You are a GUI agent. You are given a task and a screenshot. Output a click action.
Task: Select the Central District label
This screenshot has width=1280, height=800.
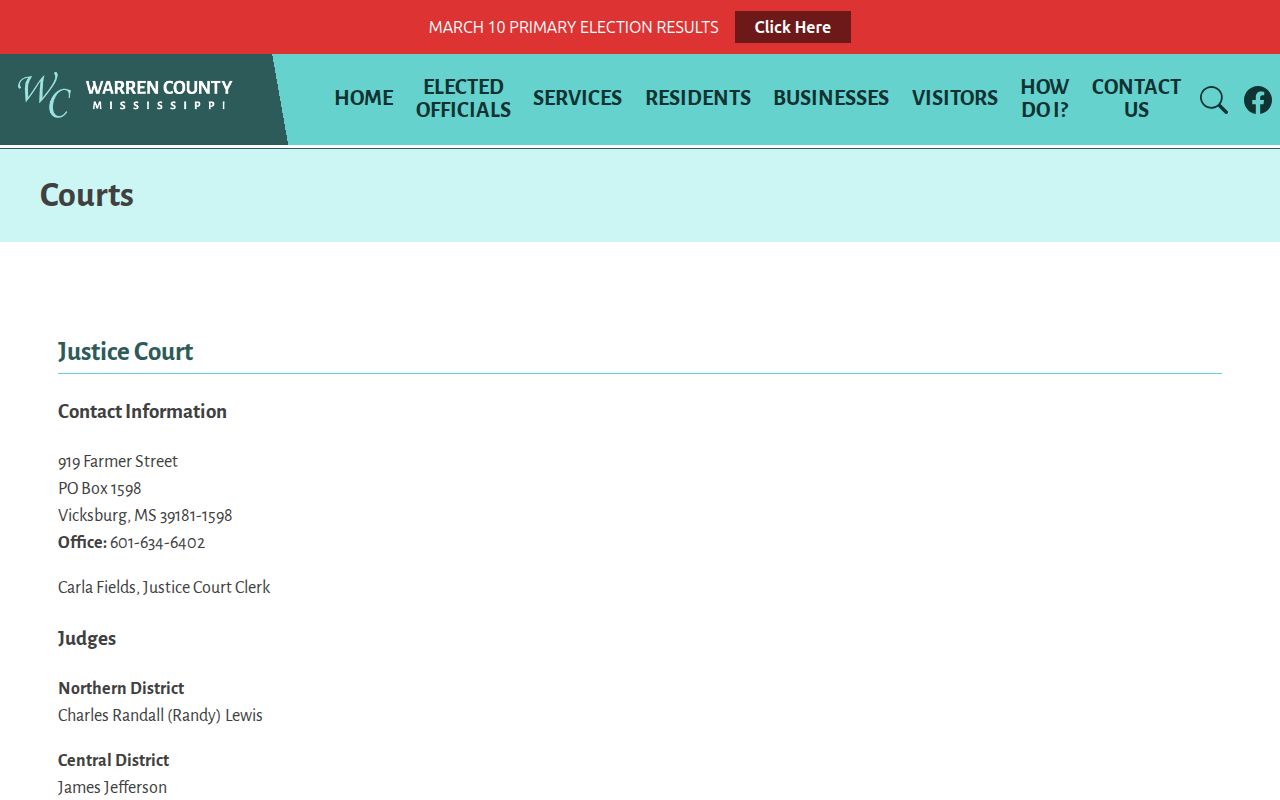coord(114,760)
